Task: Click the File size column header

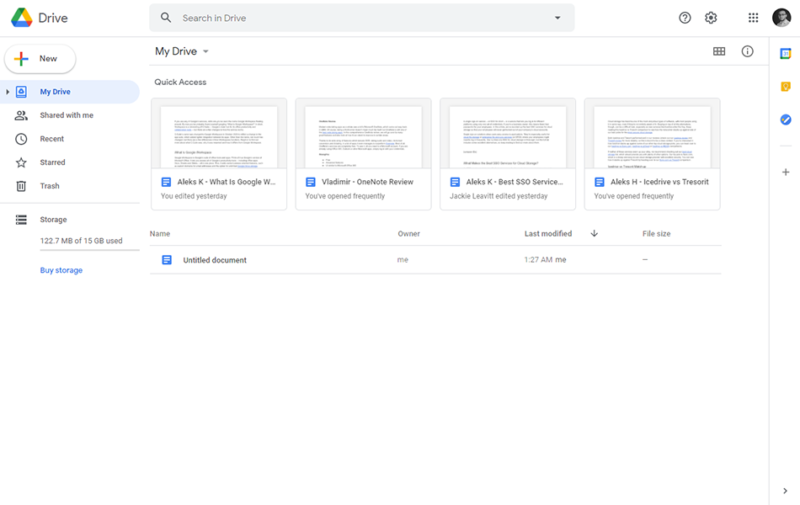Action: click(x=656, y=234)
